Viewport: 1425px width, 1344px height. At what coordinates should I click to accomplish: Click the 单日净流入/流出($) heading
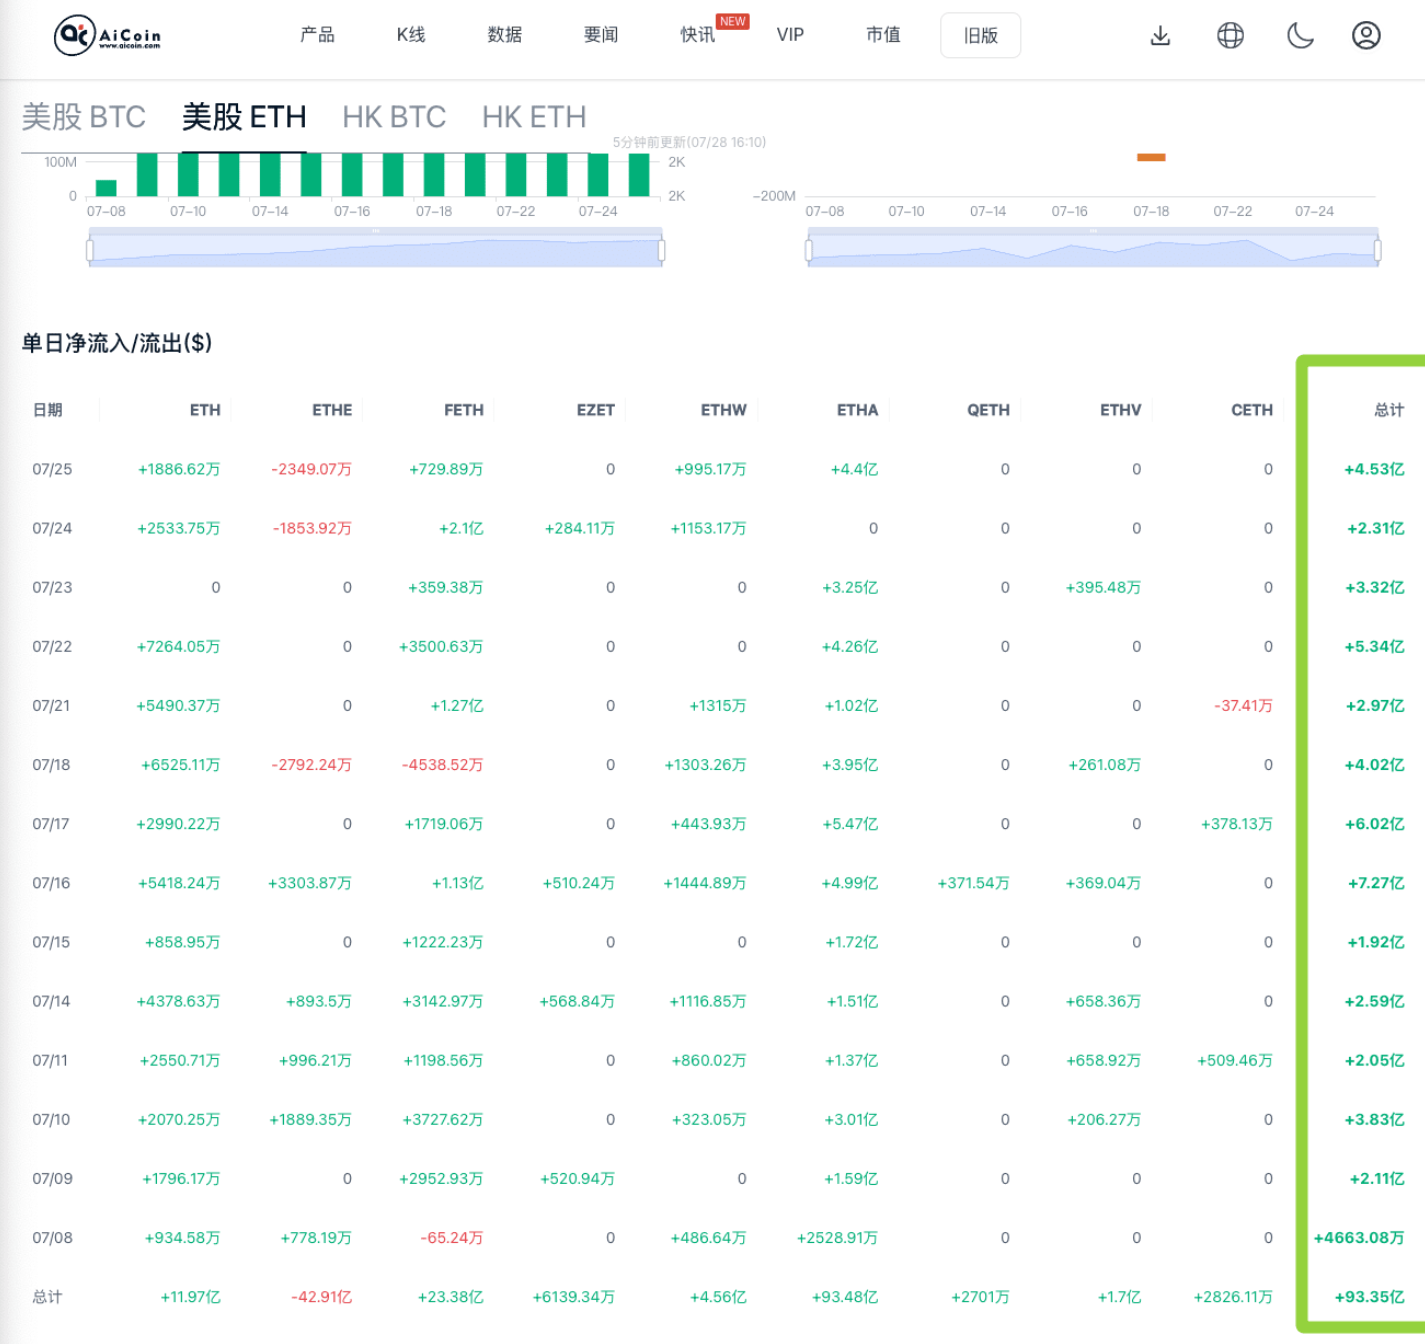[x=117, y=343]
